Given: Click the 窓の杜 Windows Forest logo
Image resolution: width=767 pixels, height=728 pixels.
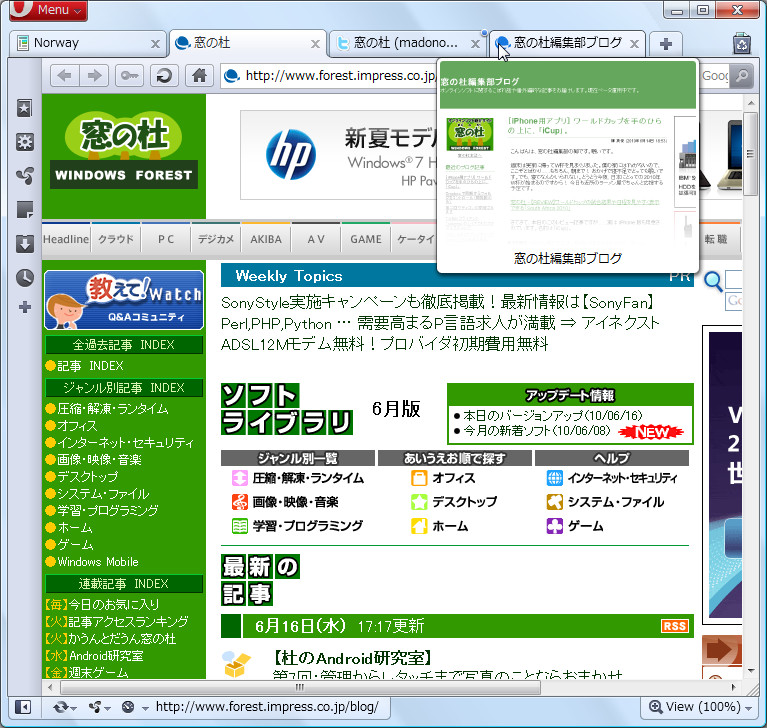Looking at the screenshot, I should coord(124,151).
